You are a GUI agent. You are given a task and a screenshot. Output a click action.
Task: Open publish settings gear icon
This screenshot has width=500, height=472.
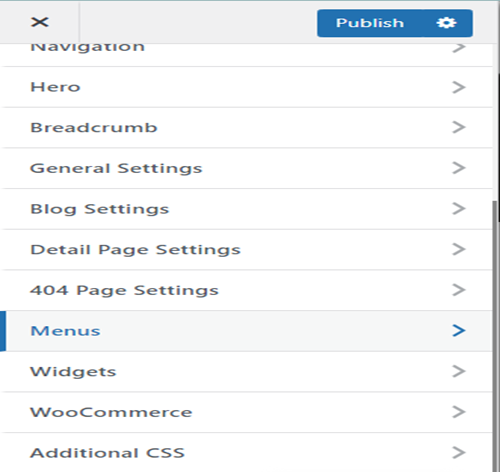(x=446, y=23)
